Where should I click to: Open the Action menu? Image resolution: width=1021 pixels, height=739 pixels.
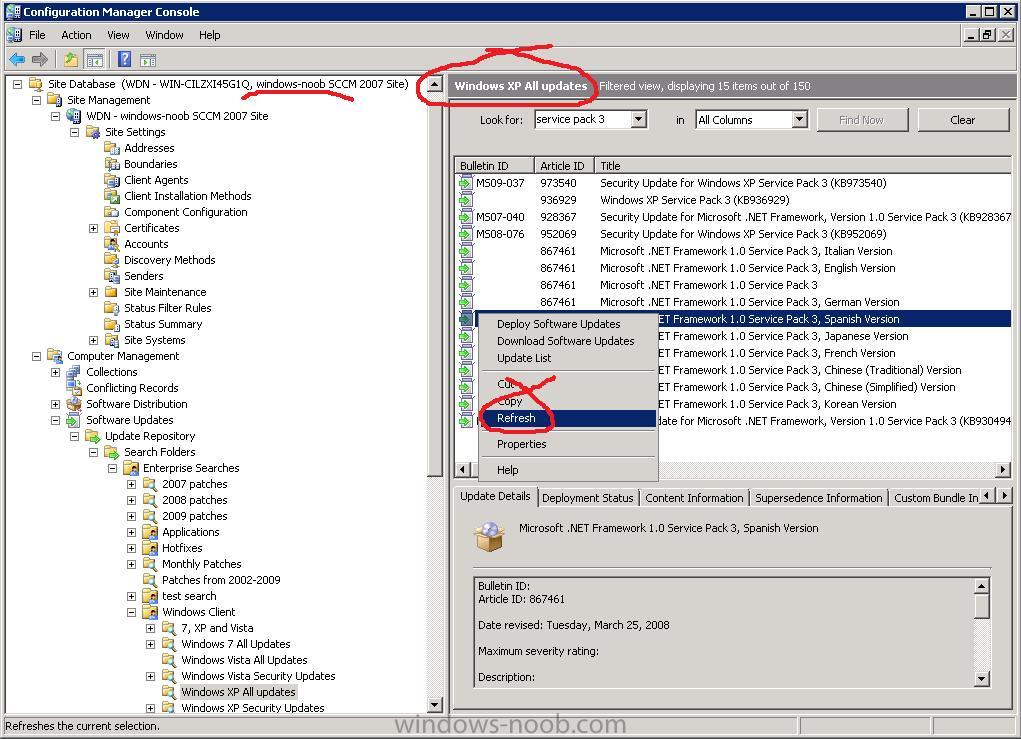tap(76, 35)
